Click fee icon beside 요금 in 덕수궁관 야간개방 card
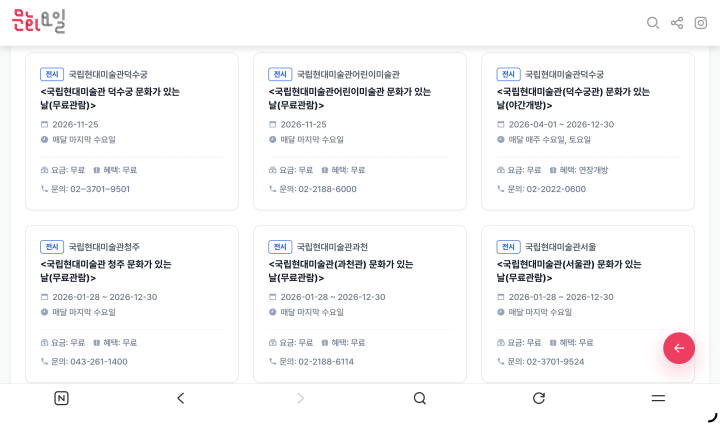 coord(501,170)
